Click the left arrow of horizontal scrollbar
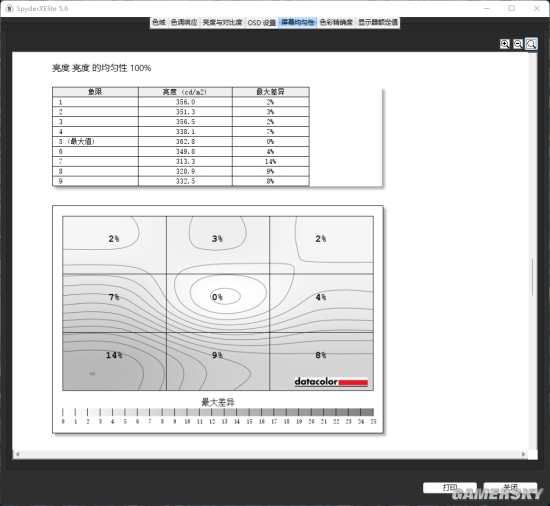The image size is (550, 506). coord(17,454)
